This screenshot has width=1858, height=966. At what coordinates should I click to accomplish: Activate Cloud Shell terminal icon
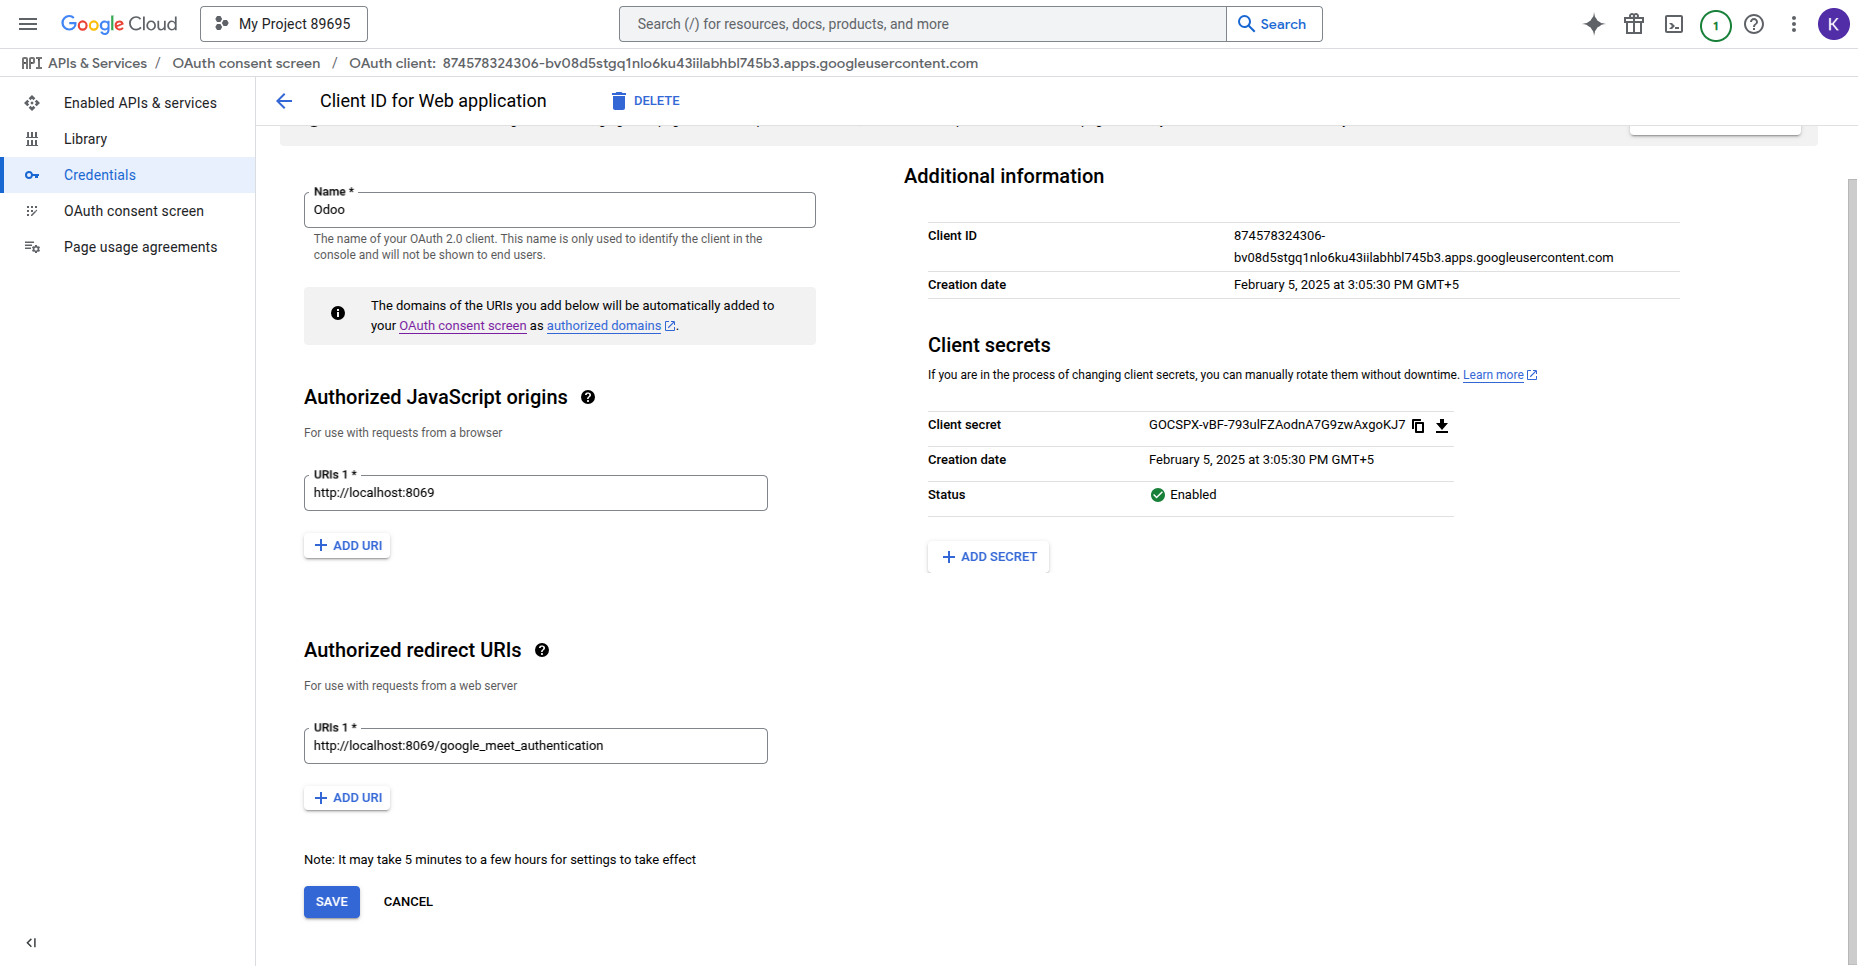[x=1674, y=24]
